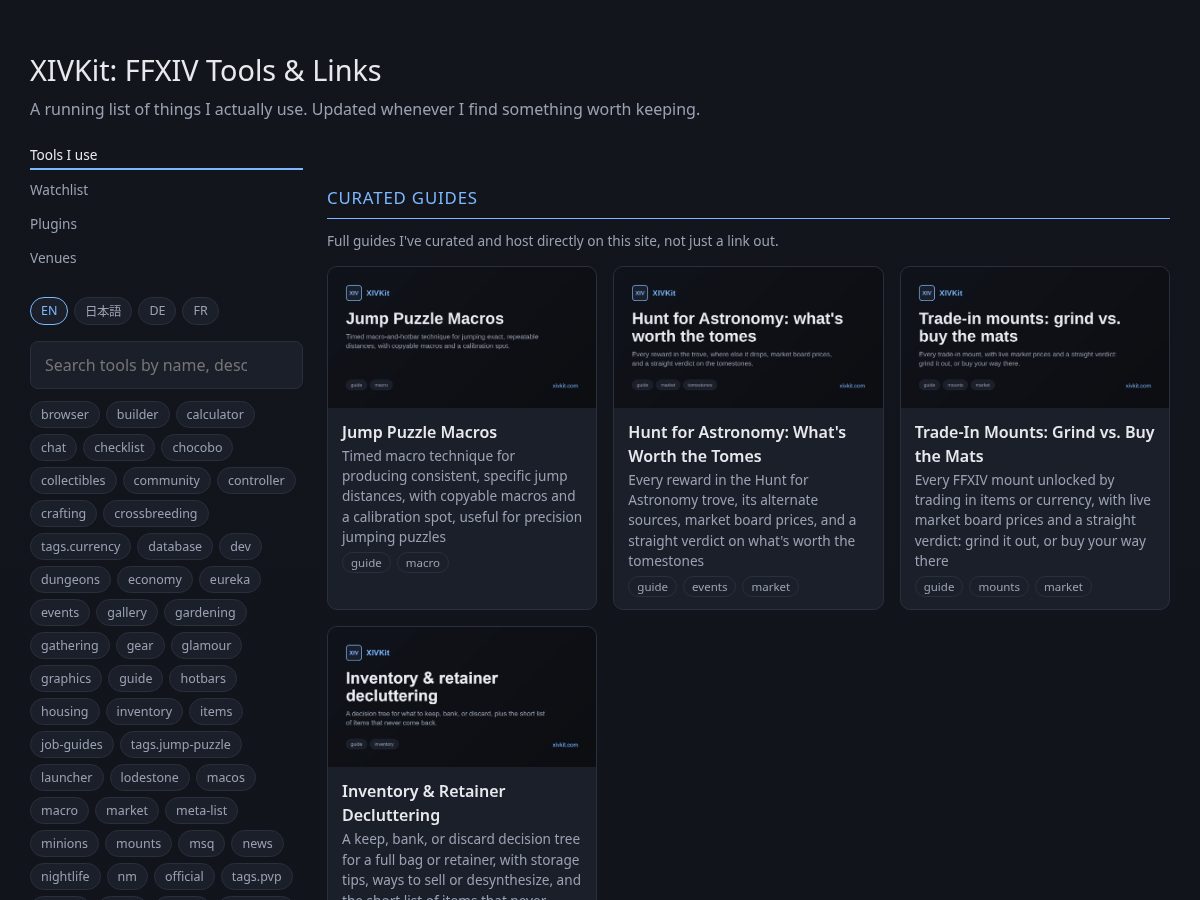Toggle the chocobo tag filter

tap(197, 447)
